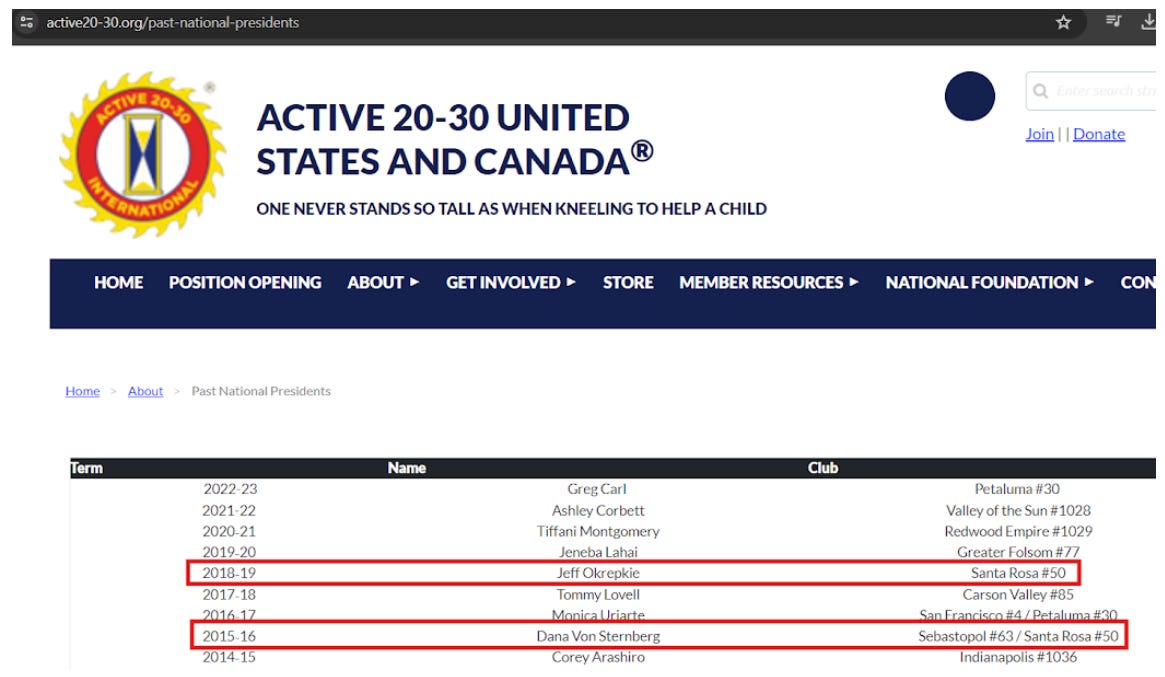Image resolution: width=1165 pixels, height=677 pixels.
Task: Select the club Redwood Empire #1029
Action: (1018, 531)
